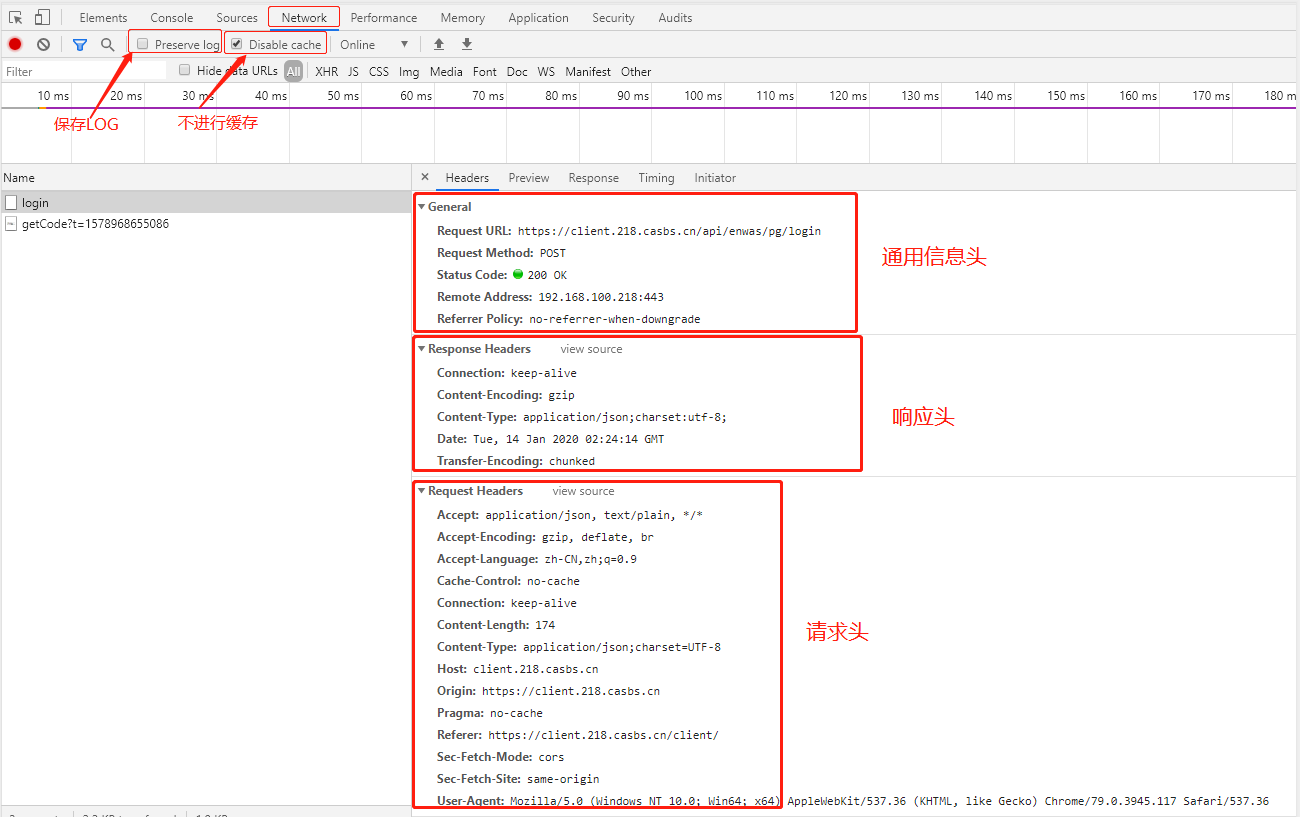Image resolution: width=1300 pixels, height=817 pixels.
Task: Click the Name column header
Action: pos(205,177)
